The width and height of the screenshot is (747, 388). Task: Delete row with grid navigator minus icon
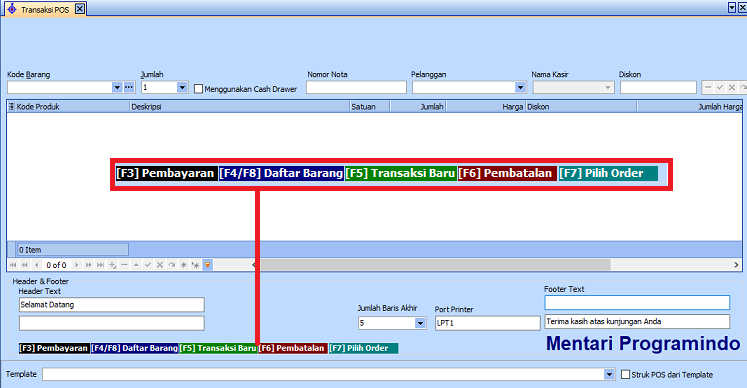pyautogui.click(x=124, y=265)
